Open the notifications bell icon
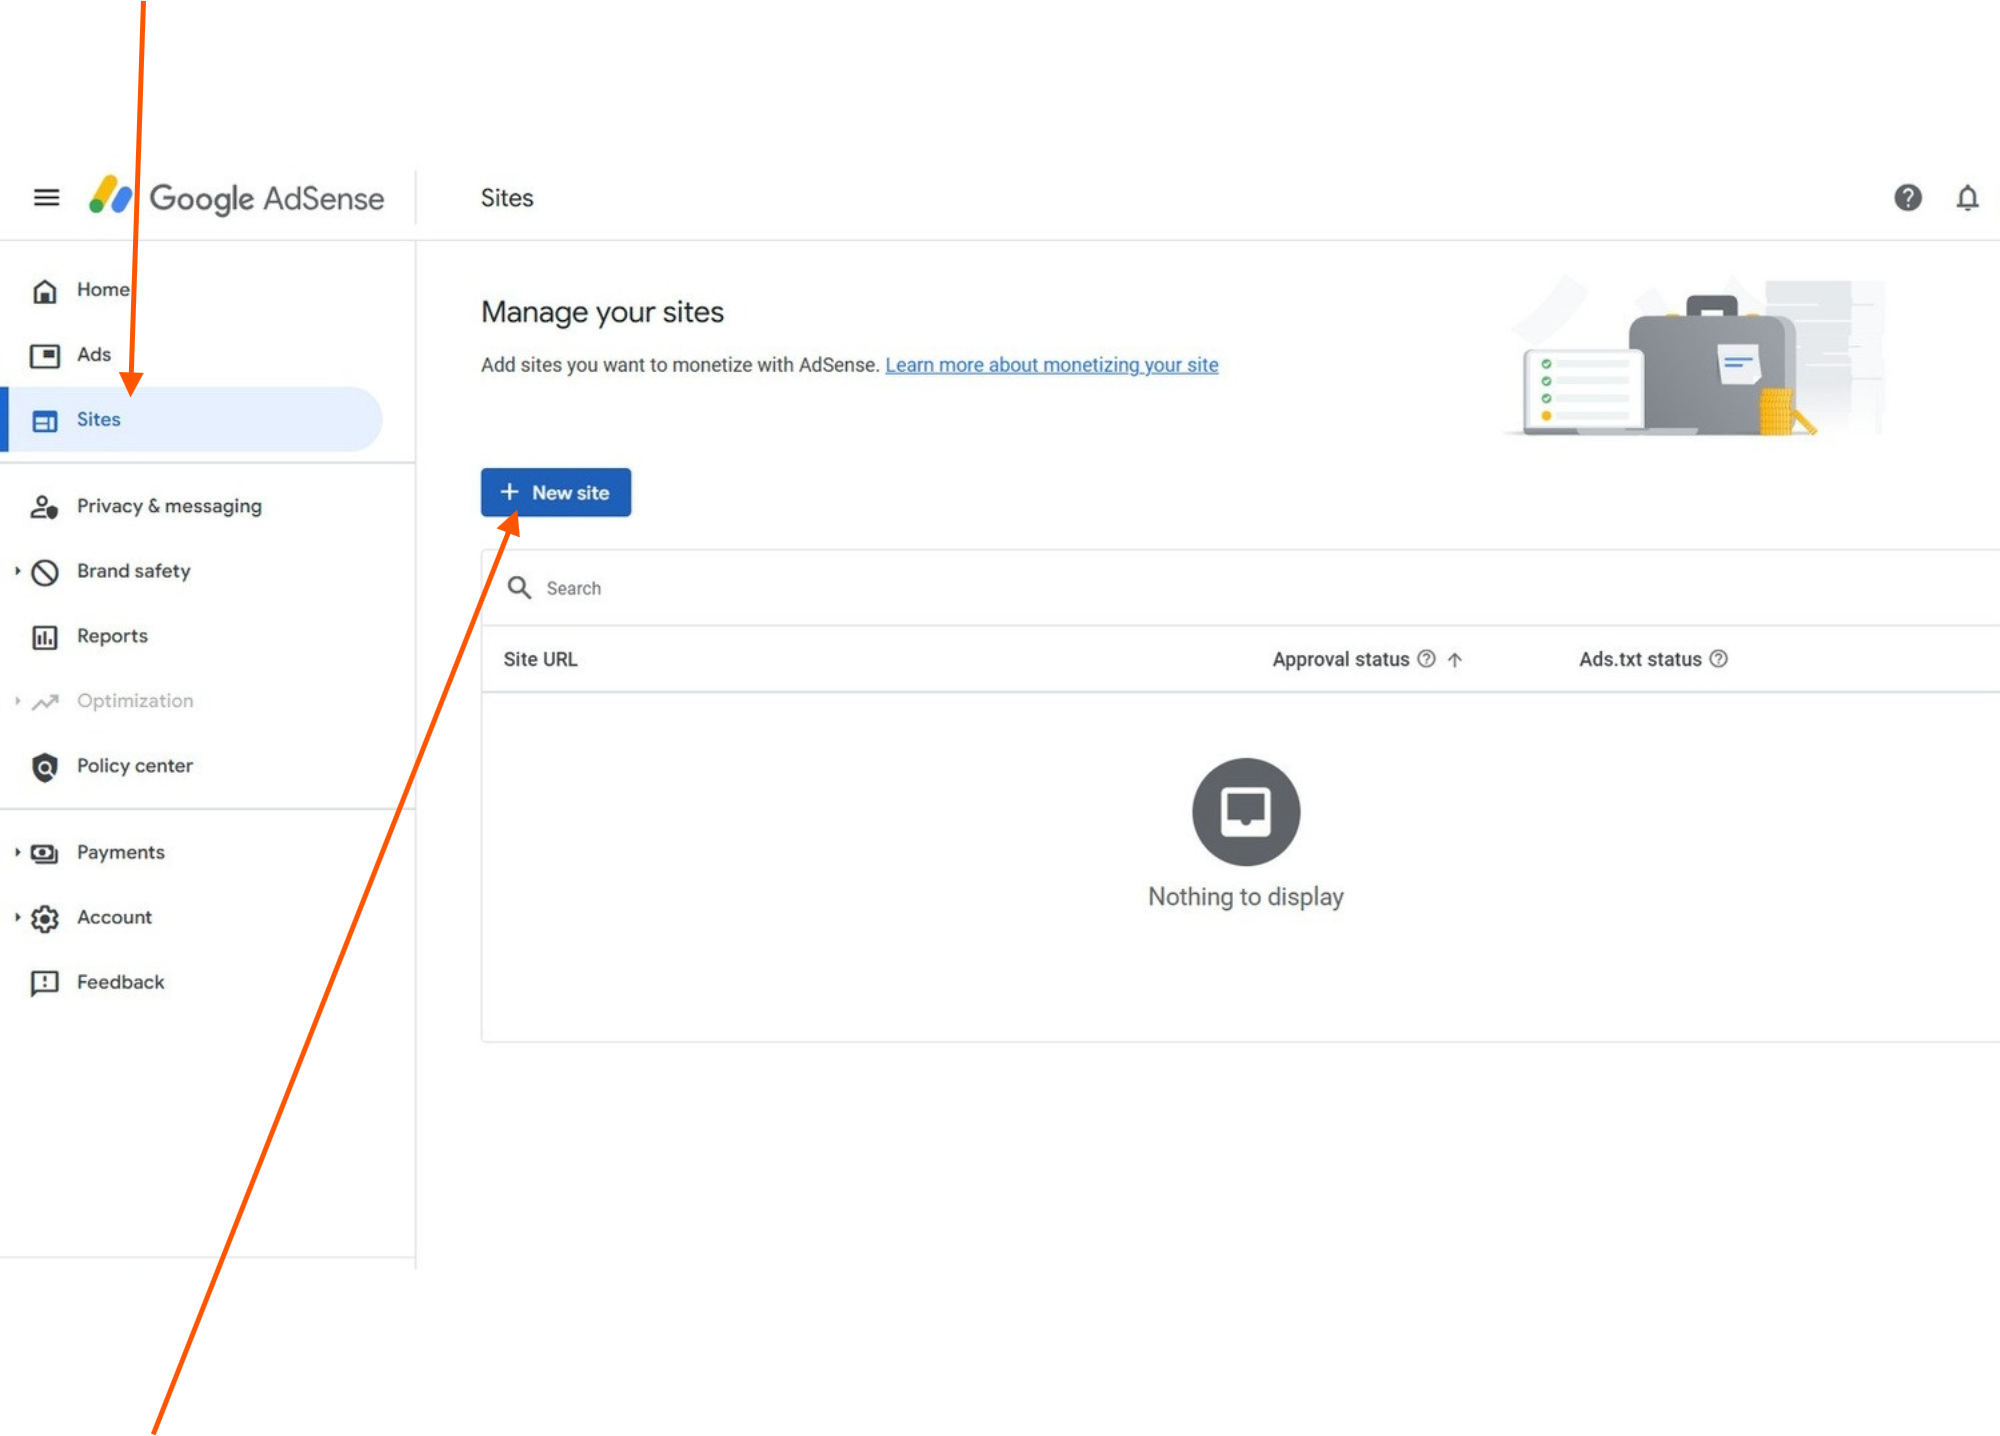 point(1967,198)
